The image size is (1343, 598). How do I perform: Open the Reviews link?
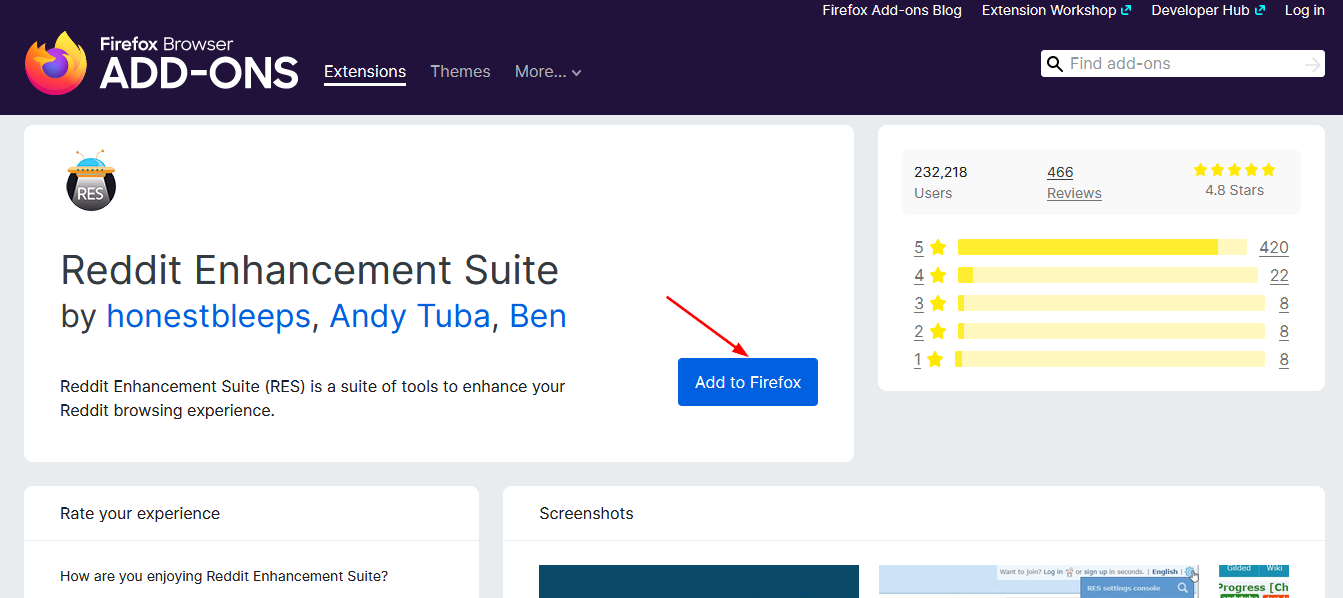[1074, 193]
